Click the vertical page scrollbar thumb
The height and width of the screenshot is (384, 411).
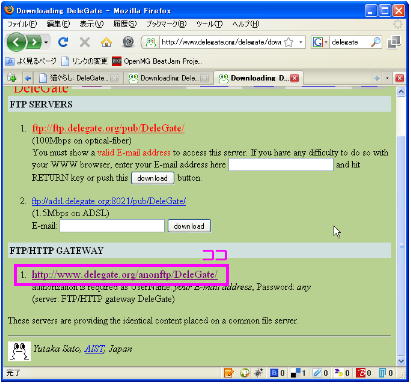coord(401,246)
